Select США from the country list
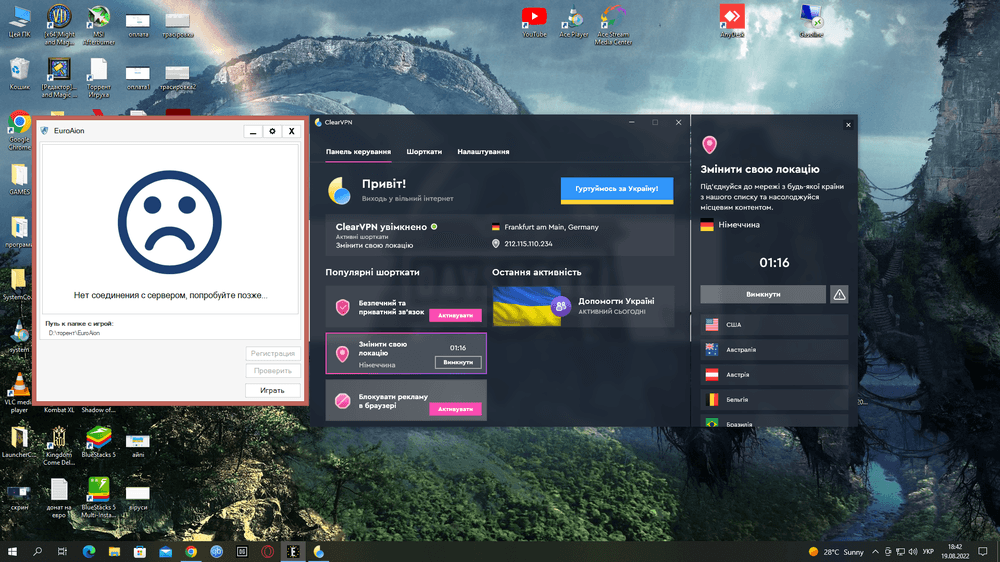1000x562 pixels. tap(774, 325)
